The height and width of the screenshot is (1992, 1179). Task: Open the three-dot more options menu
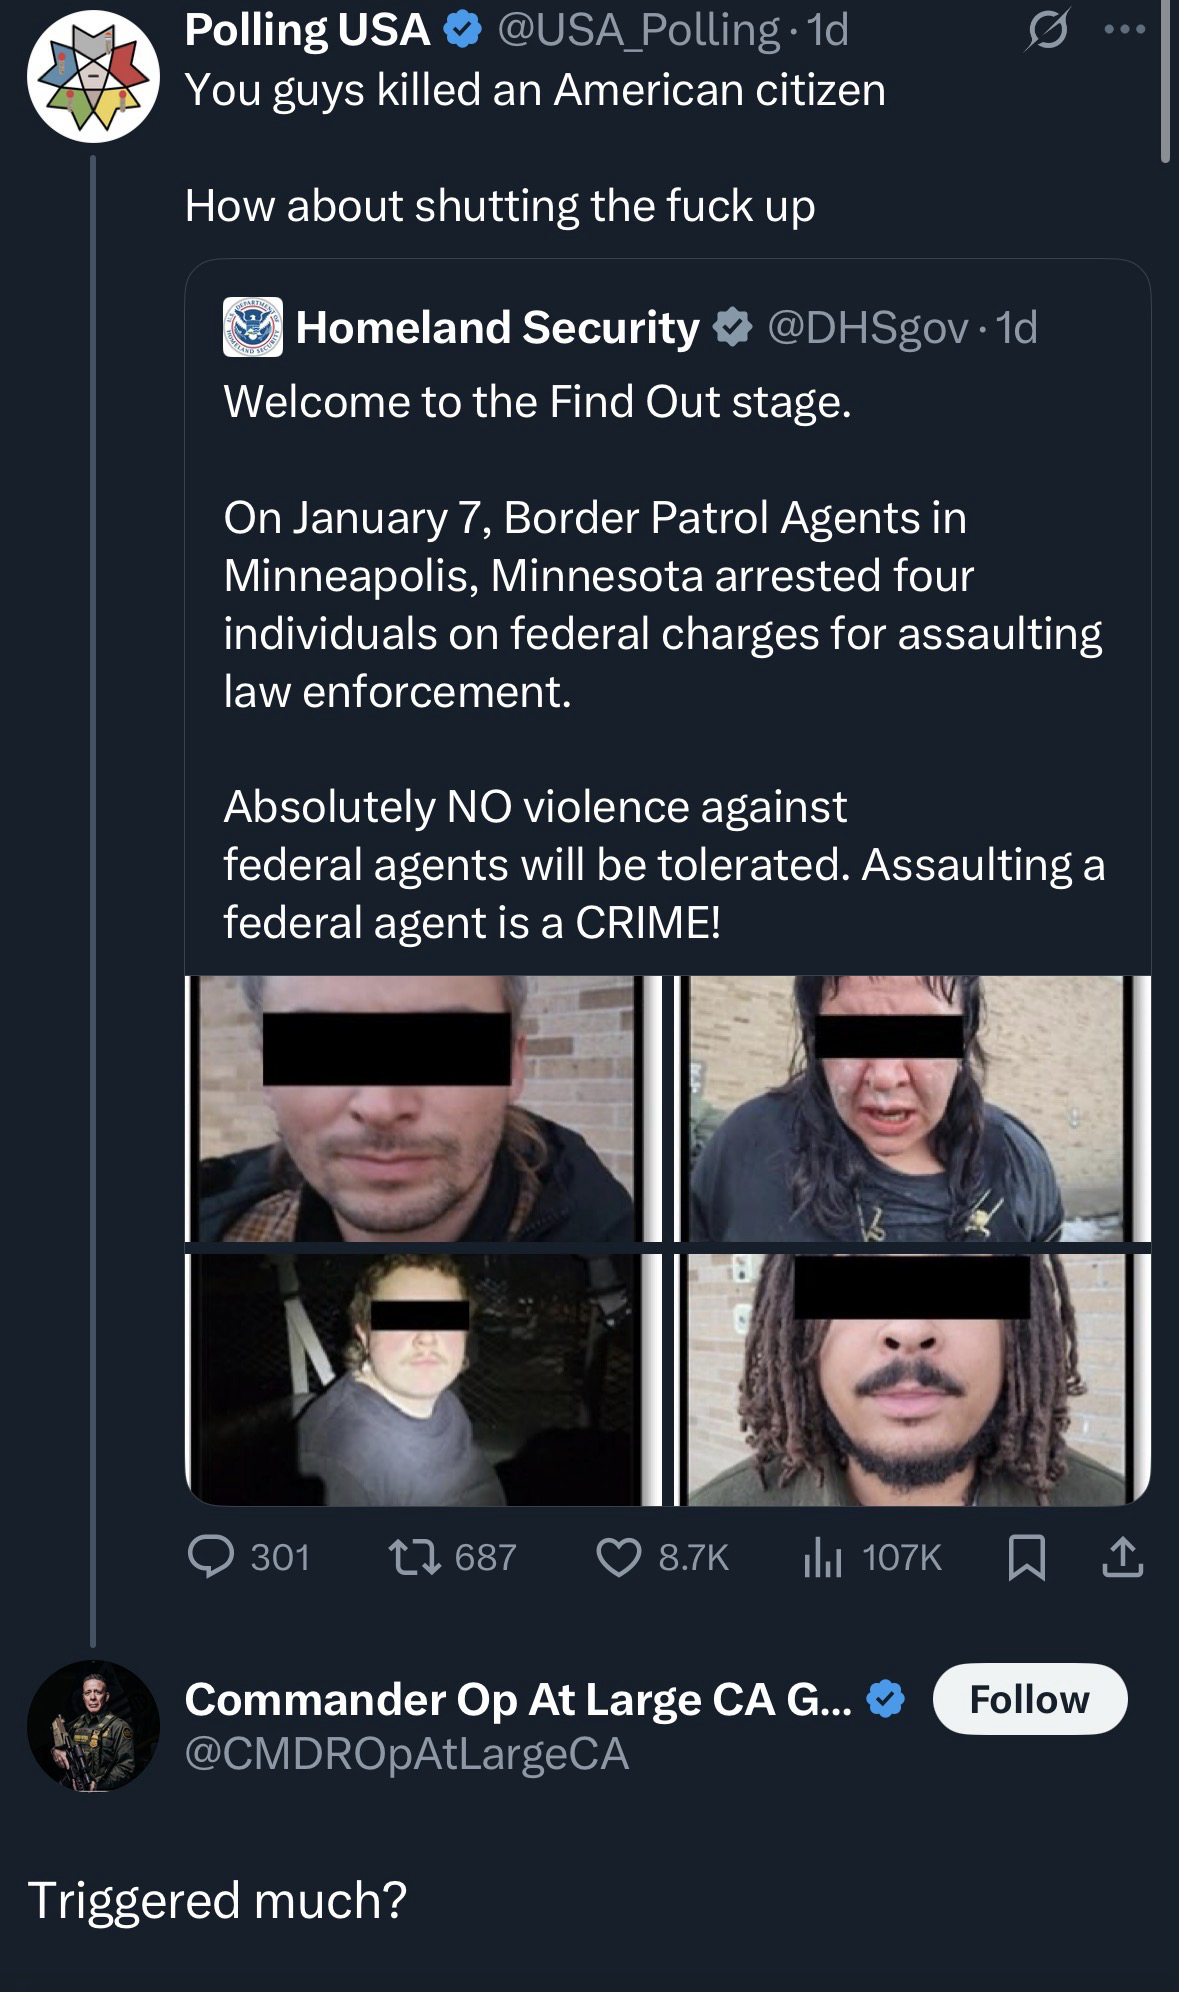coord(1124,30)
